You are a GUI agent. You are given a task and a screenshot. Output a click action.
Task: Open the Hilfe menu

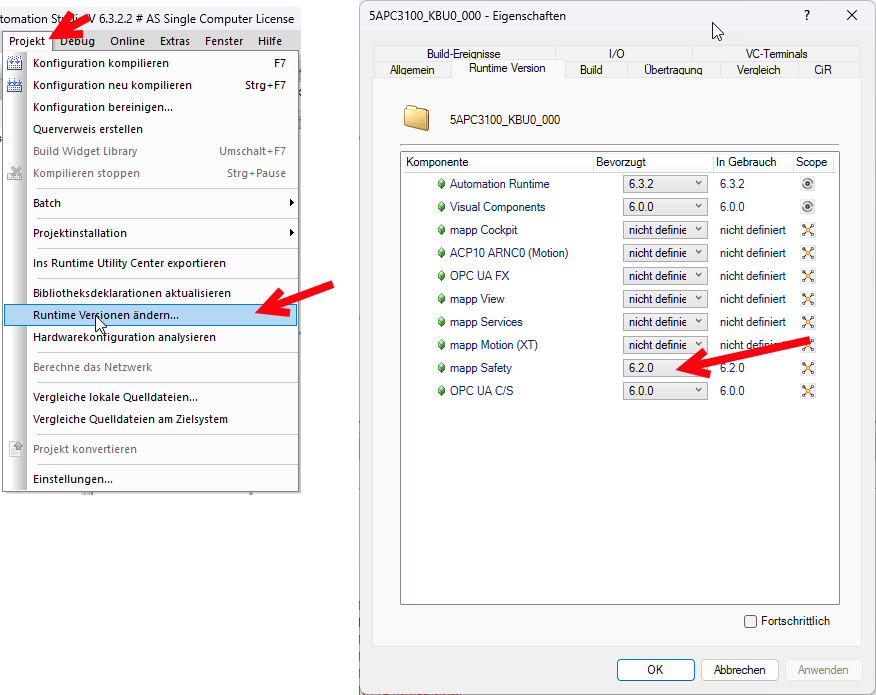(x=270, y=41)
